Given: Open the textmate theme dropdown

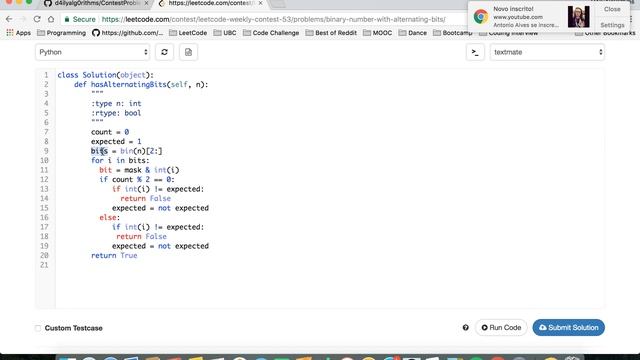Looking at the screenshot, I should click(x=547, y=52).
